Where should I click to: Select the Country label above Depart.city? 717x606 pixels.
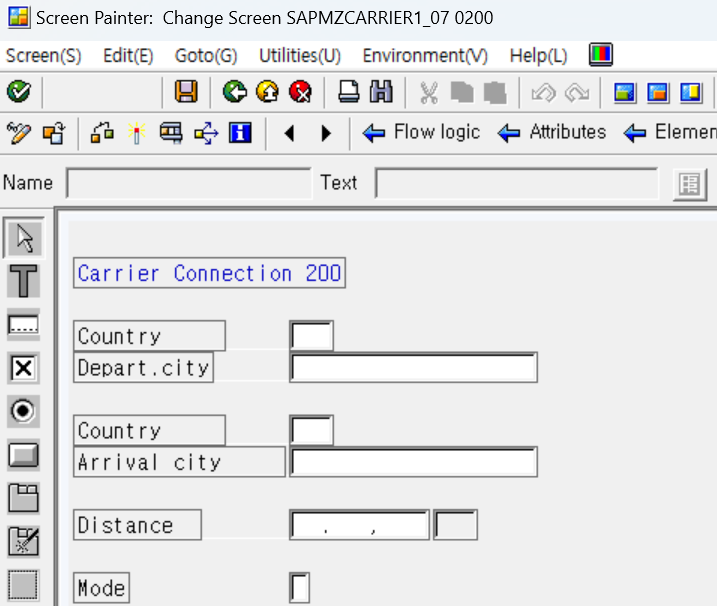[x=149, y=336]
